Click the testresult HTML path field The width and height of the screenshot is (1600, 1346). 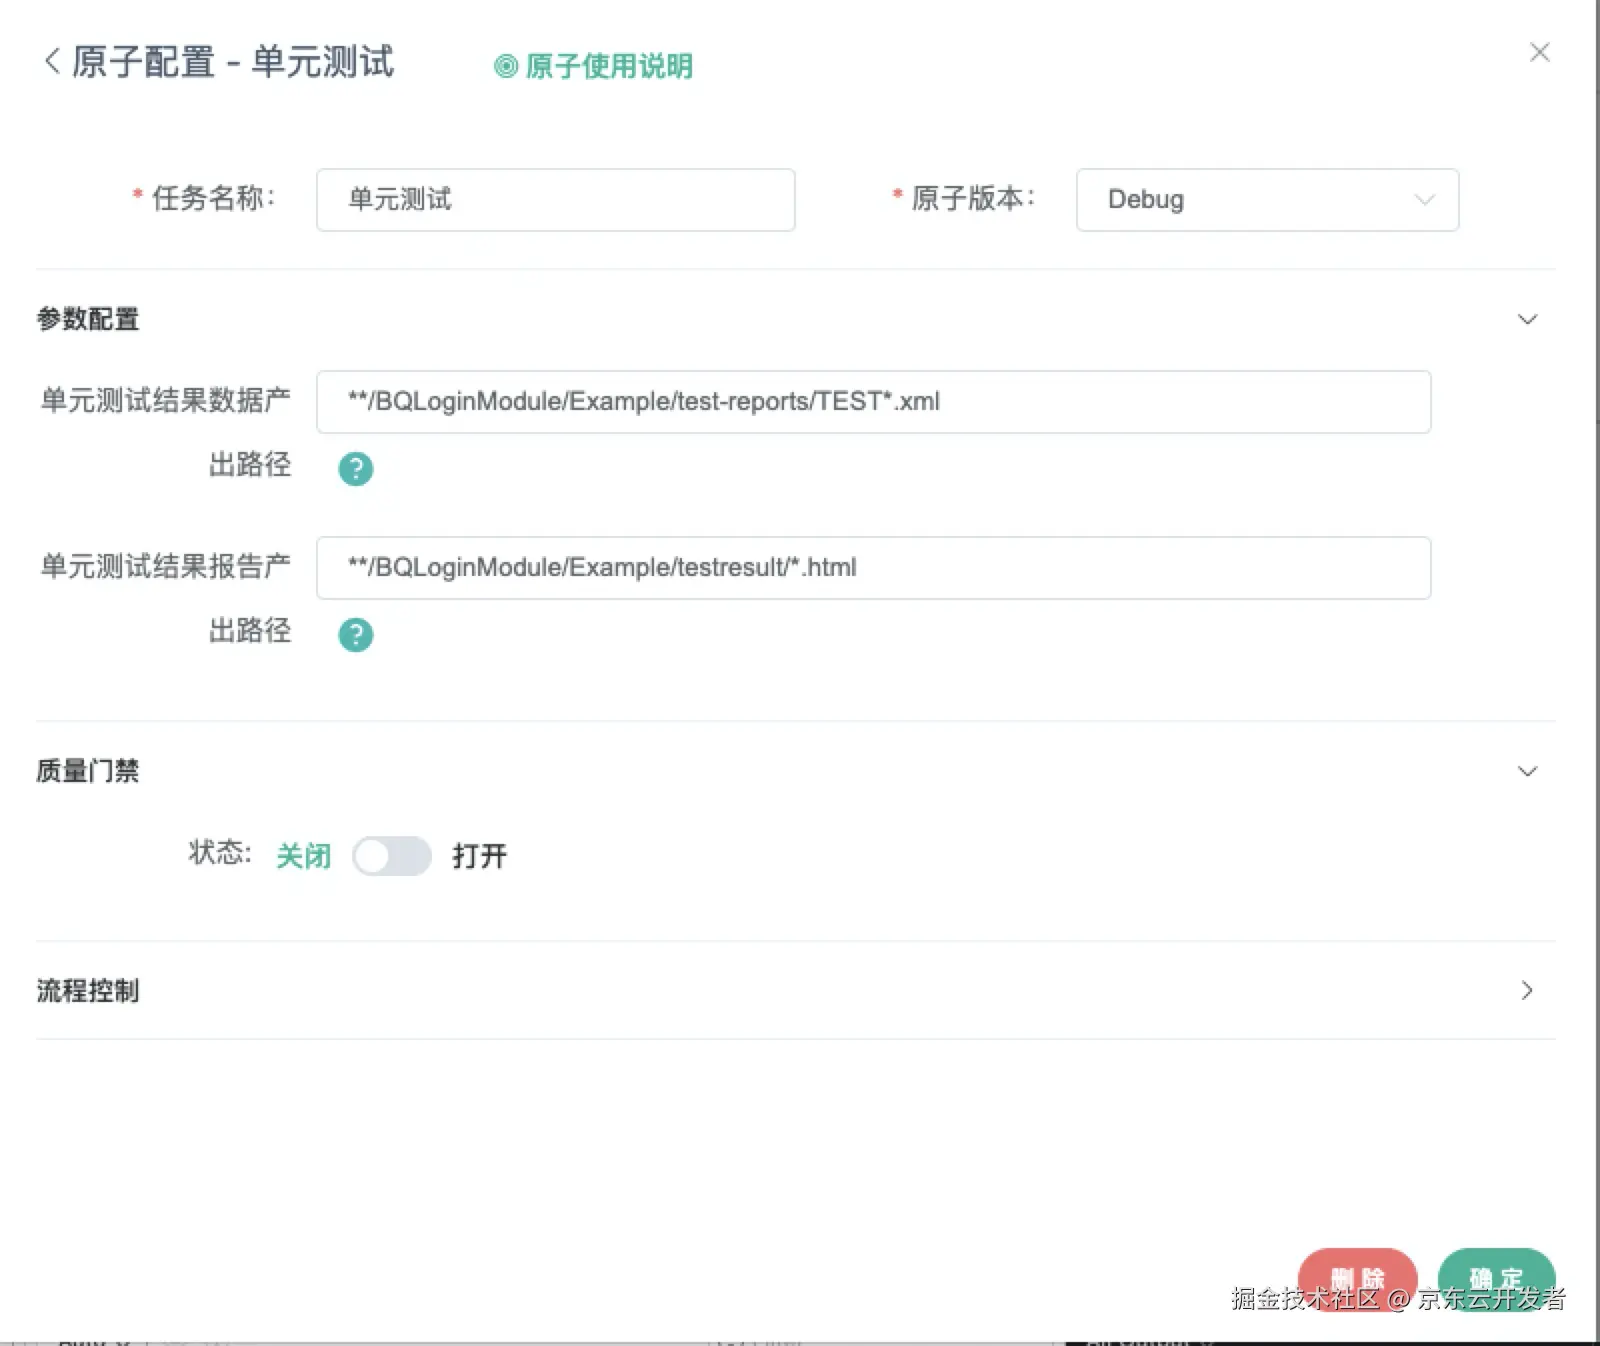tap(874, 568)
